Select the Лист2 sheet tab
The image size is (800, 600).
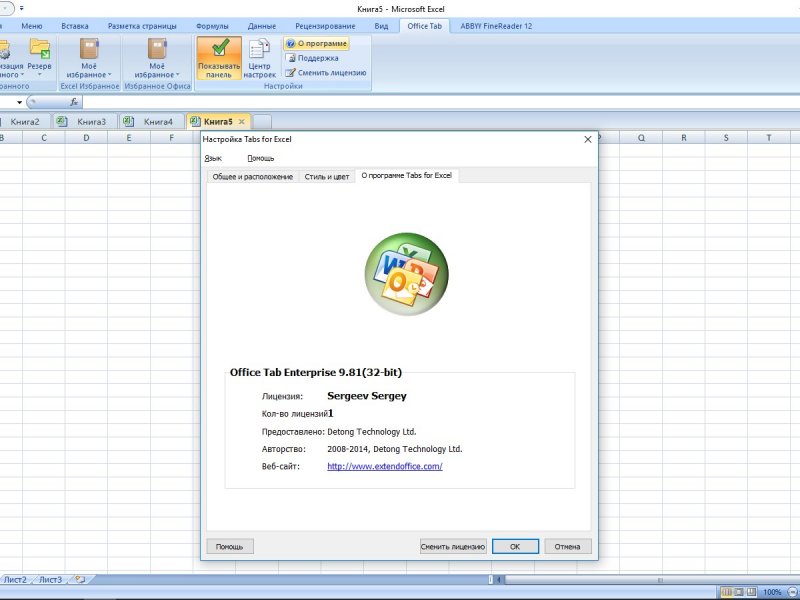pos(15,580)
